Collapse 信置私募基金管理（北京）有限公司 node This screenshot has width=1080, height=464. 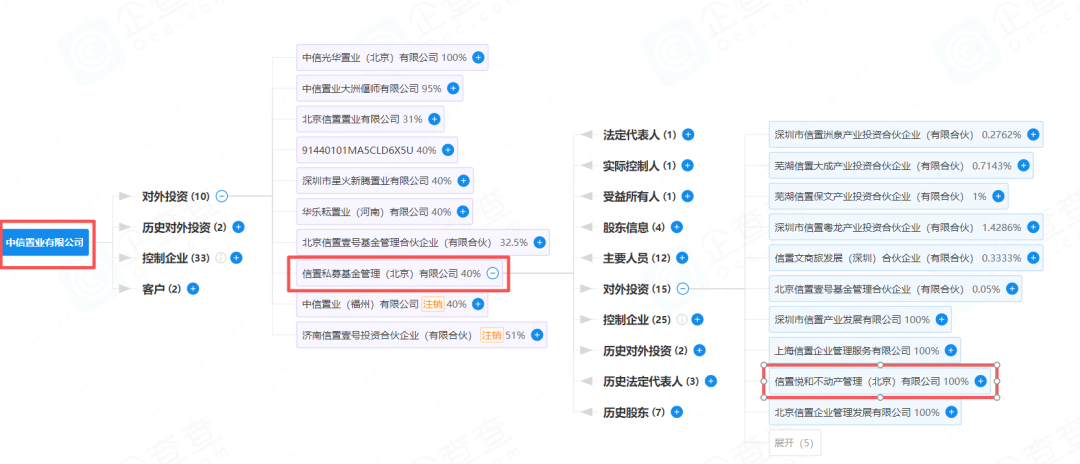[x=492, y=273]
